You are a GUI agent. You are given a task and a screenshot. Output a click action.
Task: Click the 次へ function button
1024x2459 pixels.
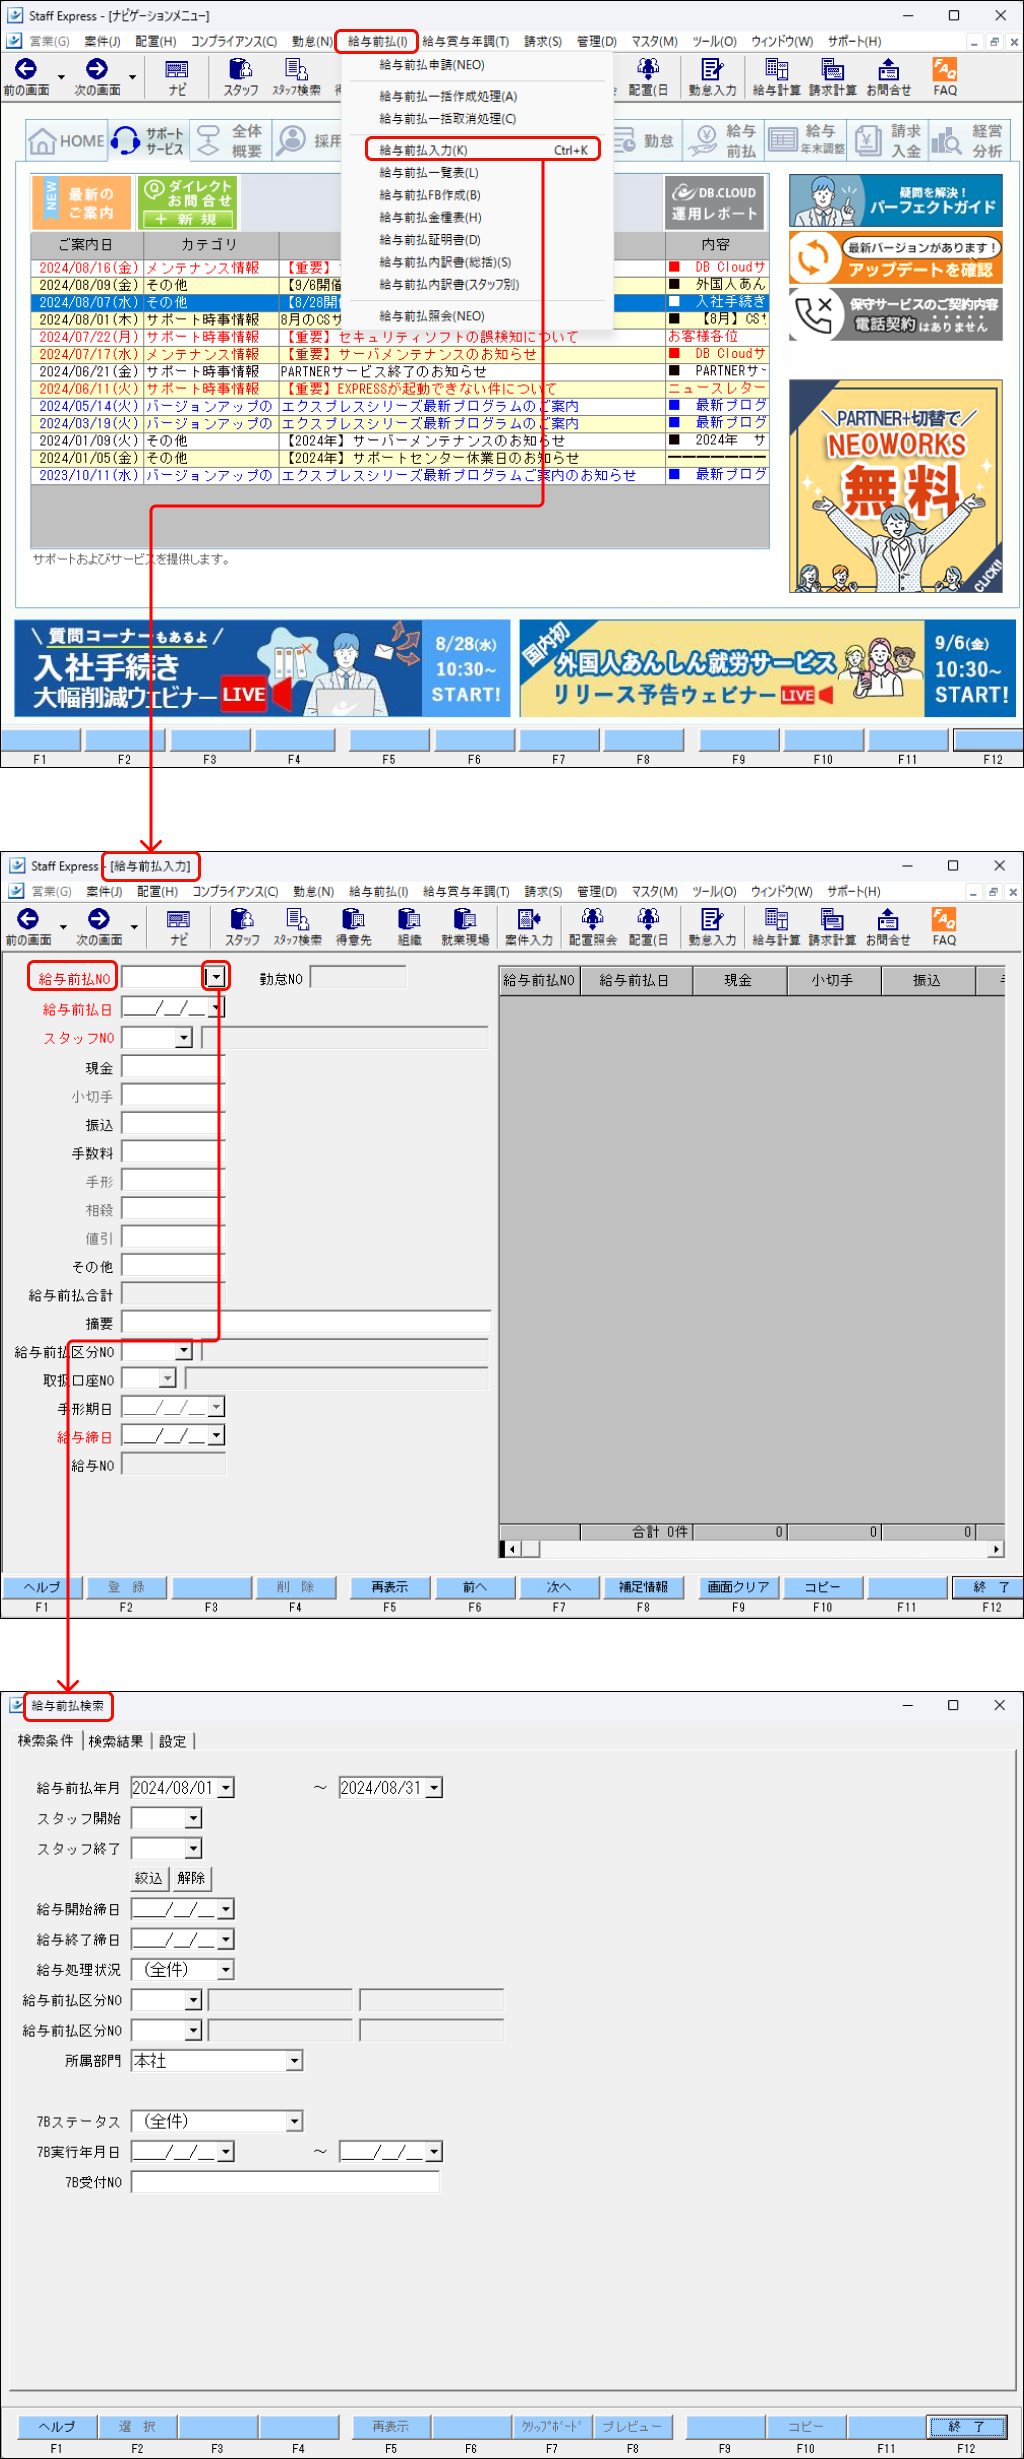tap(559, 1587)
